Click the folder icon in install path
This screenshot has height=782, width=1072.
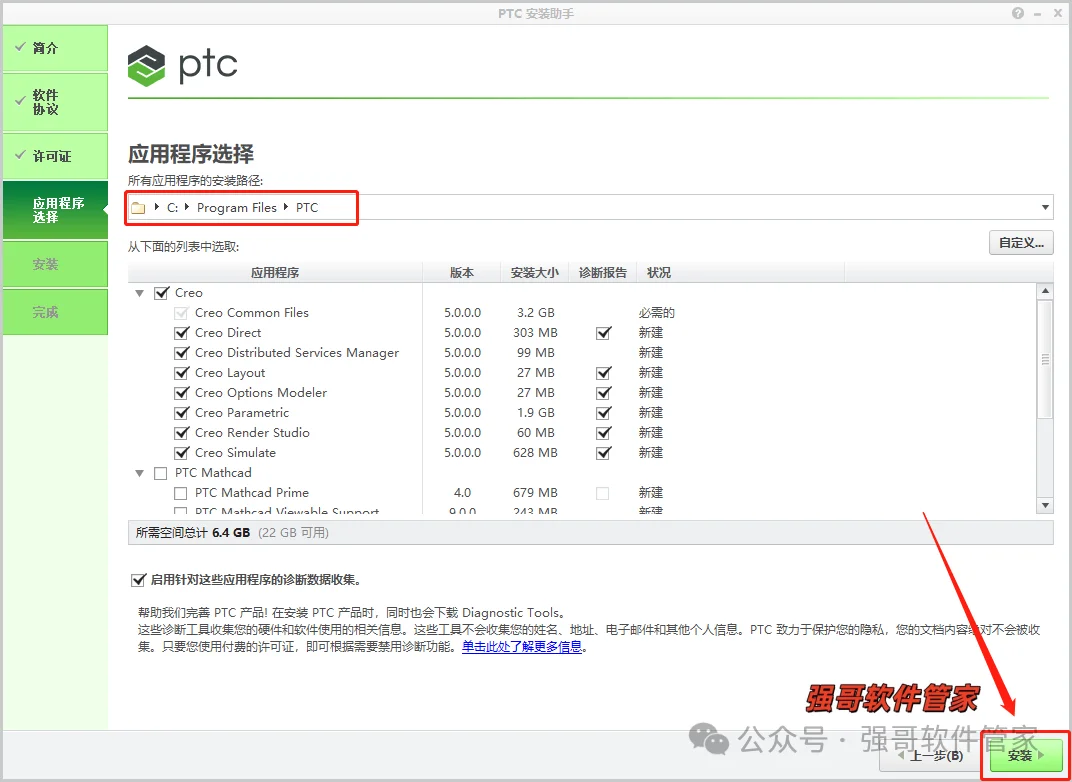[x=139, y=208]
